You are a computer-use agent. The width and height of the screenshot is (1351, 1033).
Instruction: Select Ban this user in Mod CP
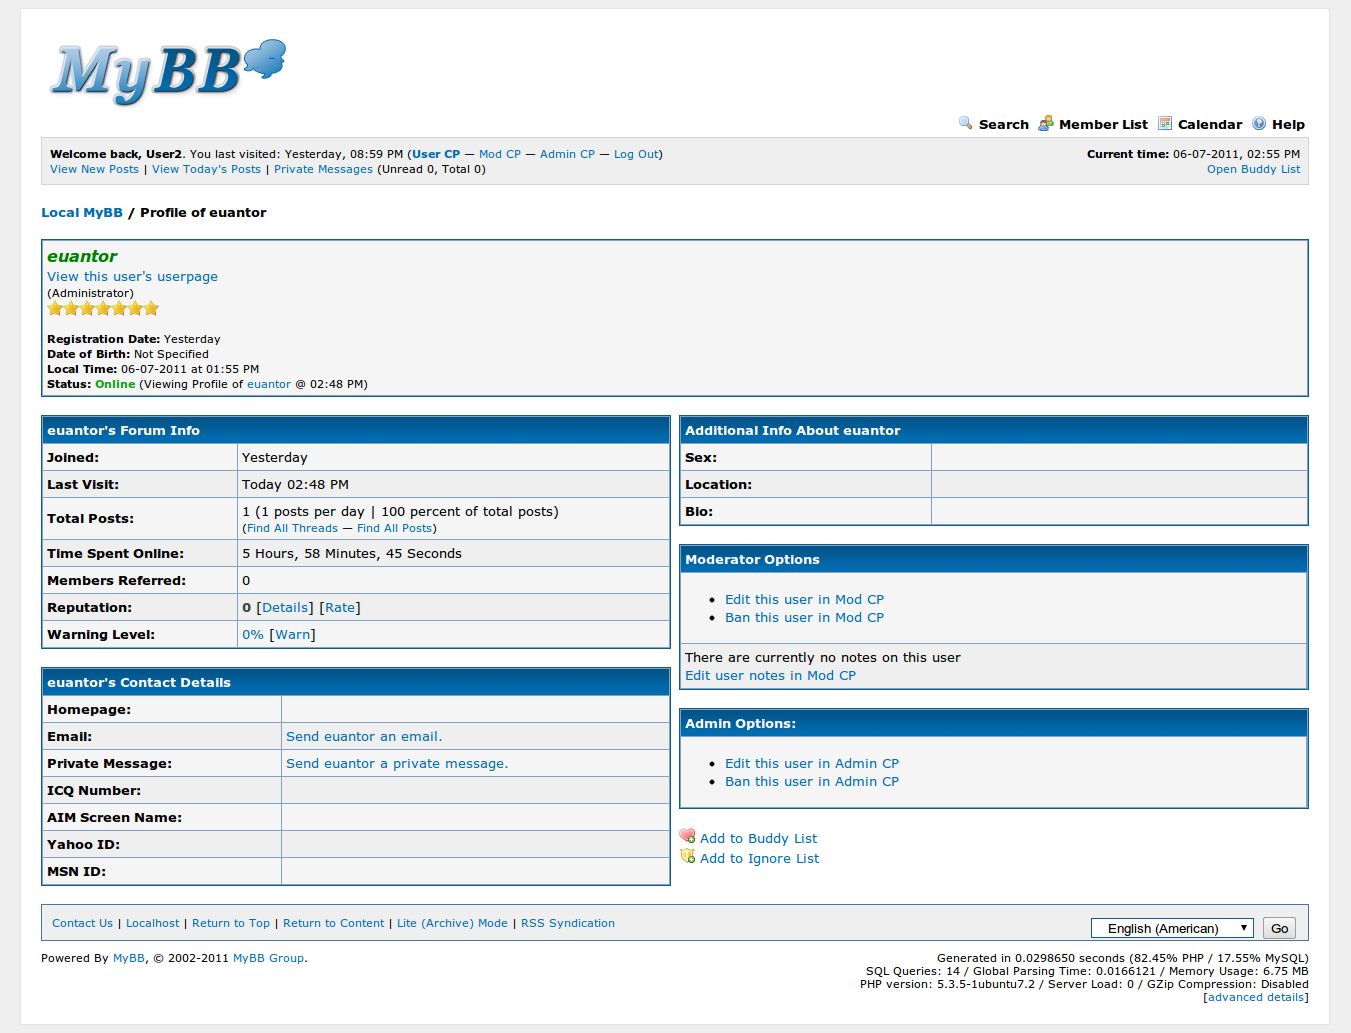(804, 618)
